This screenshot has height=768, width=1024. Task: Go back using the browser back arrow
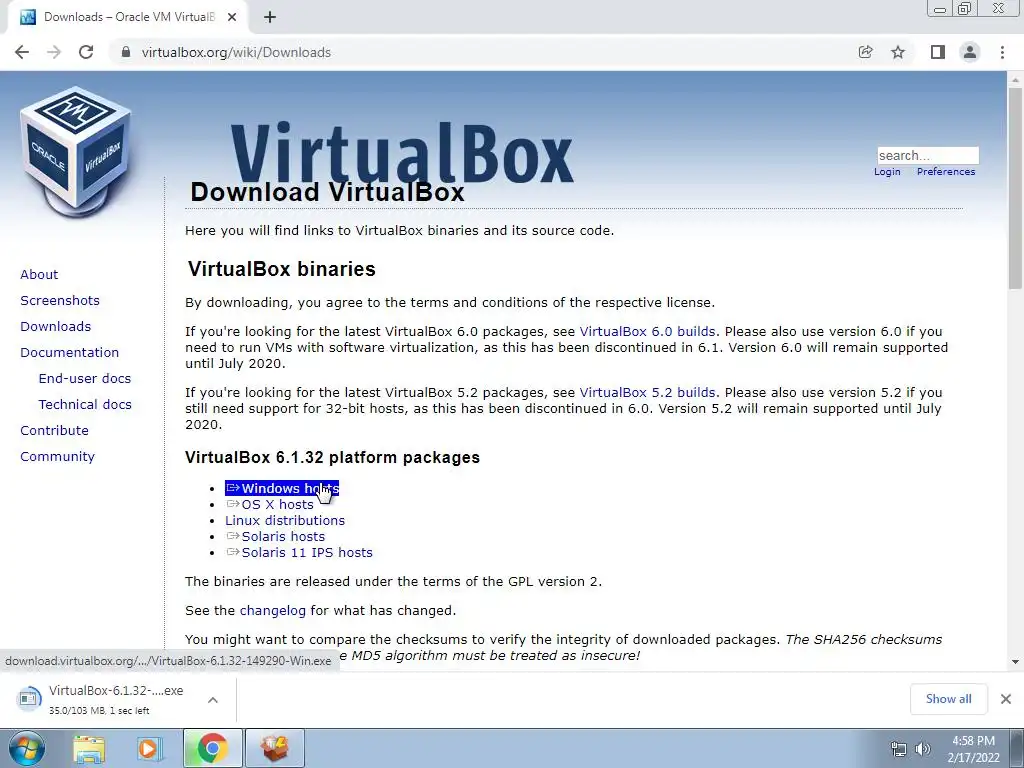point(22,52)
